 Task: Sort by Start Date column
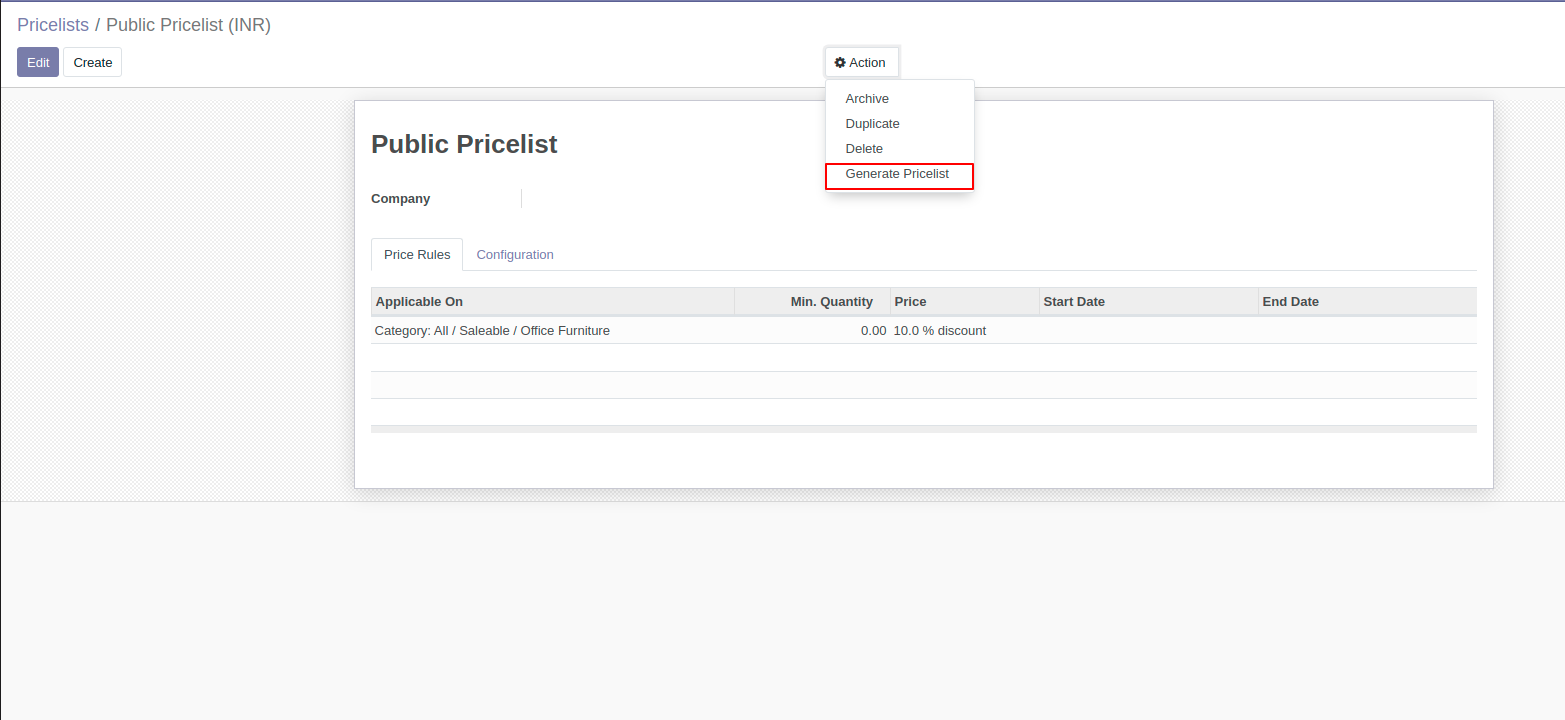point(1149,301)
